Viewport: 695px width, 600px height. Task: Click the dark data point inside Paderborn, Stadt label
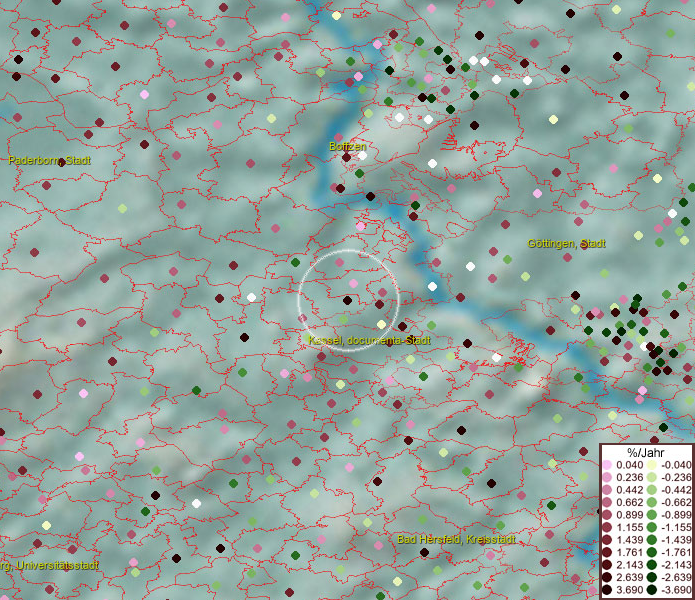coord(62,162)
